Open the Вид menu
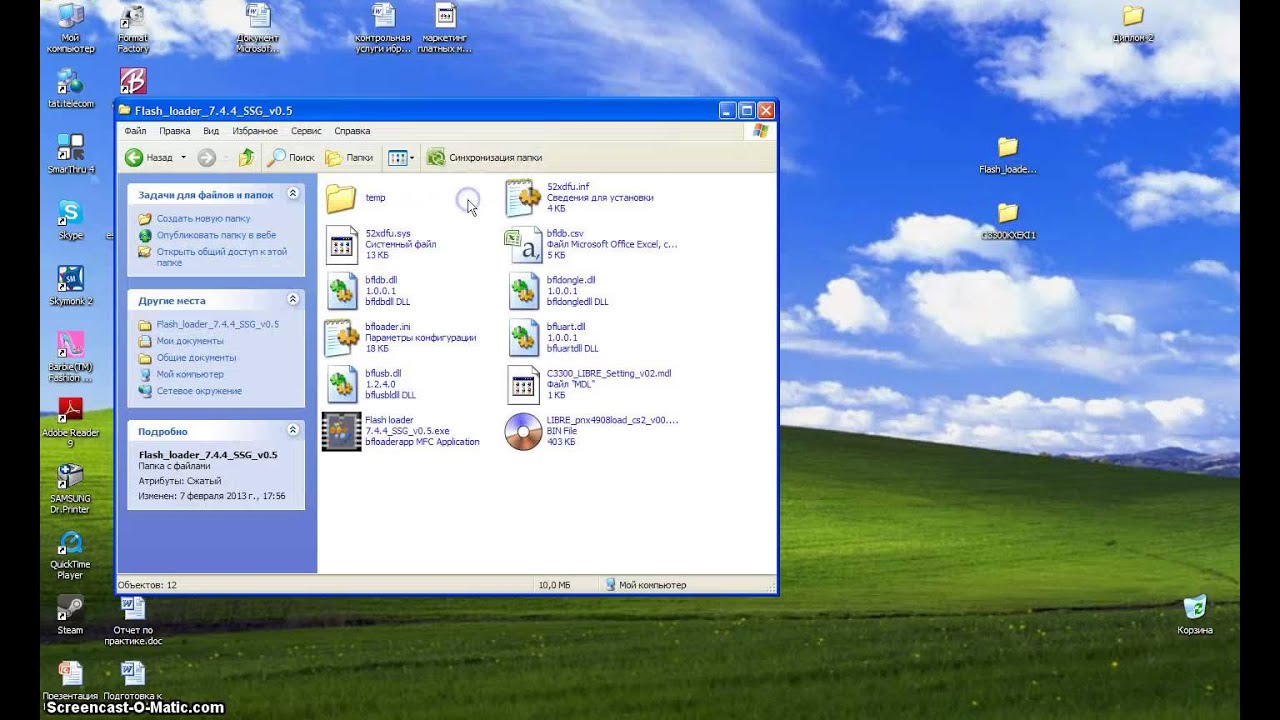This screenshot has height=720, width=1280. pos(211,131)
